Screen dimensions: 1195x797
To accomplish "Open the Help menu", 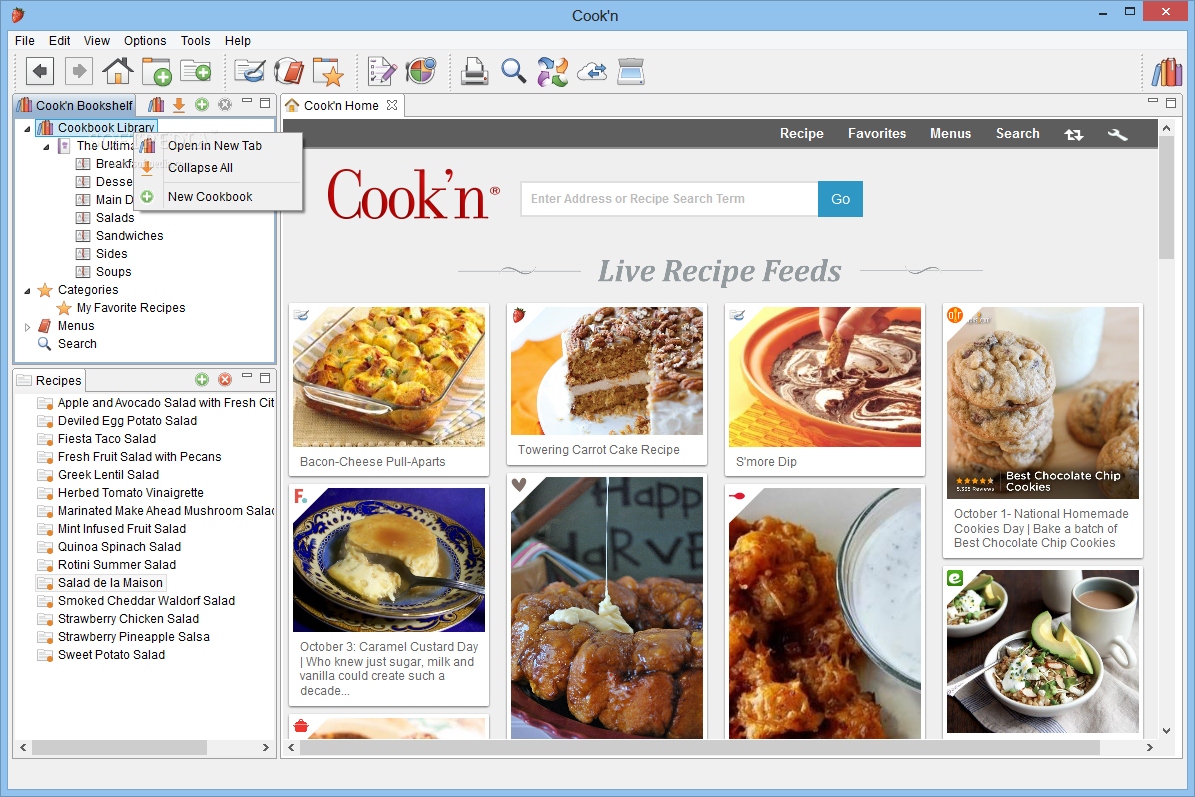I will (238, 40).
